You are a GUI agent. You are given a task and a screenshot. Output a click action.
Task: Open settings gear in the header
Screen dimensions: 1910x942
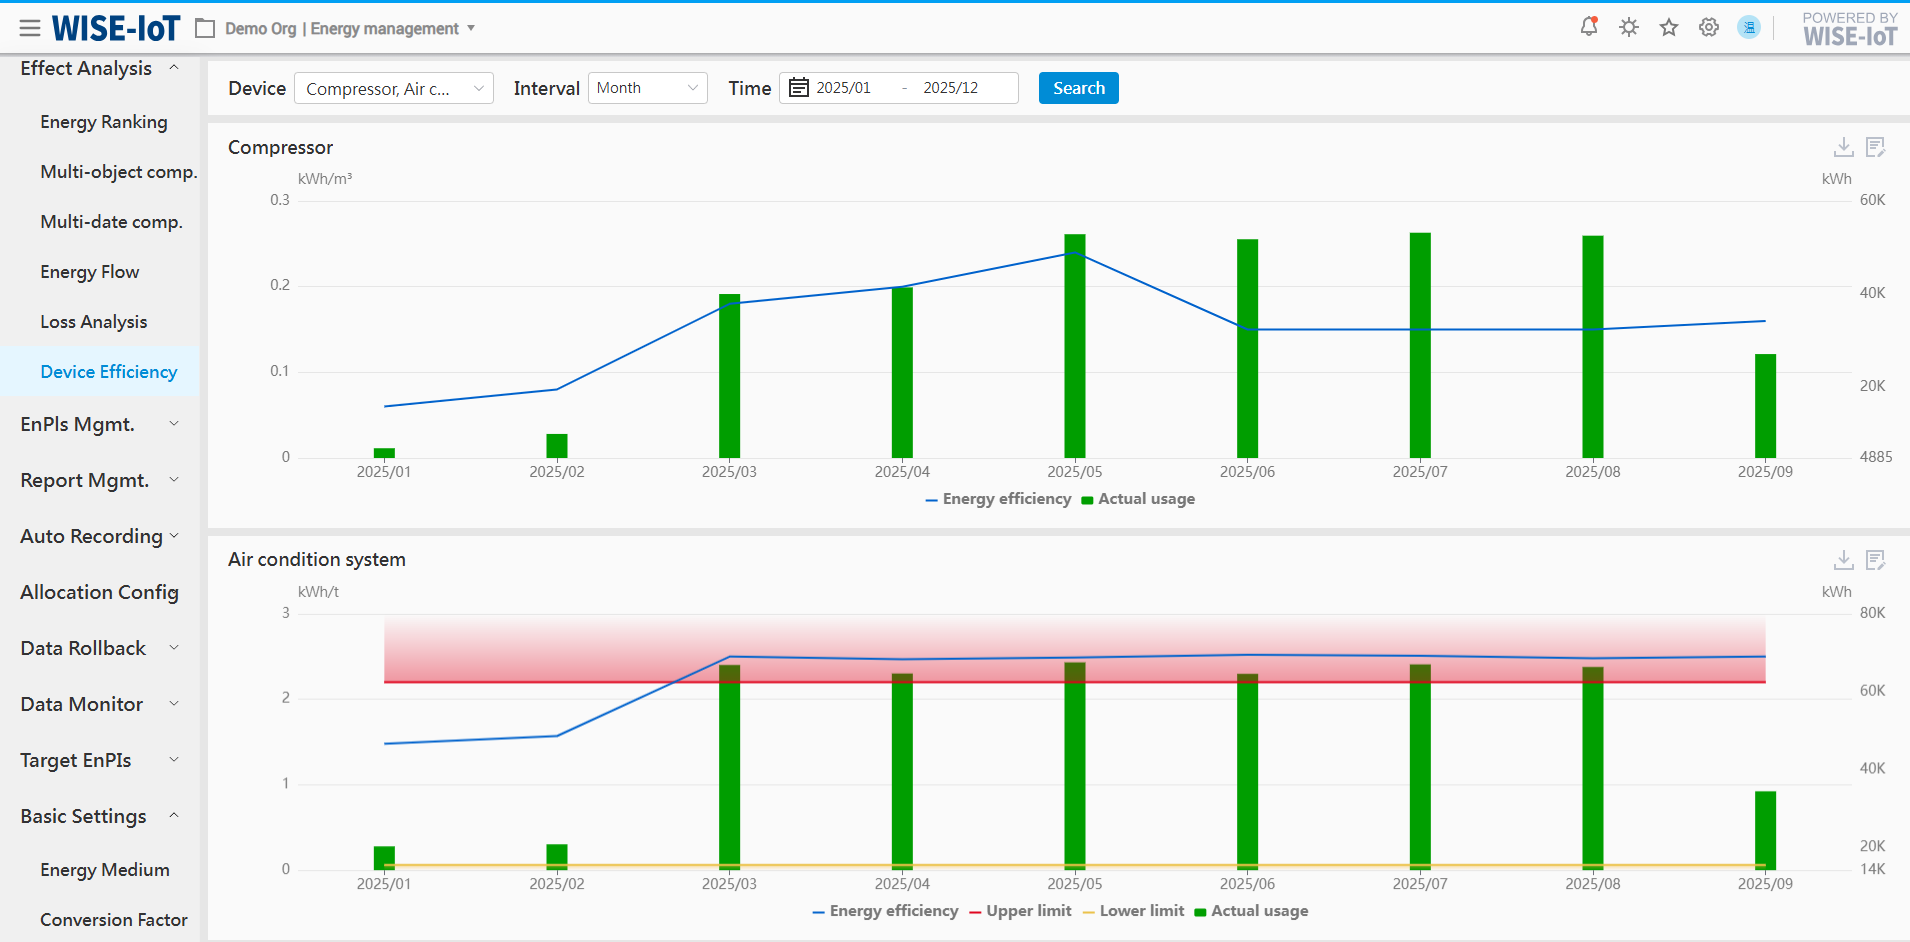[1709, 27]
